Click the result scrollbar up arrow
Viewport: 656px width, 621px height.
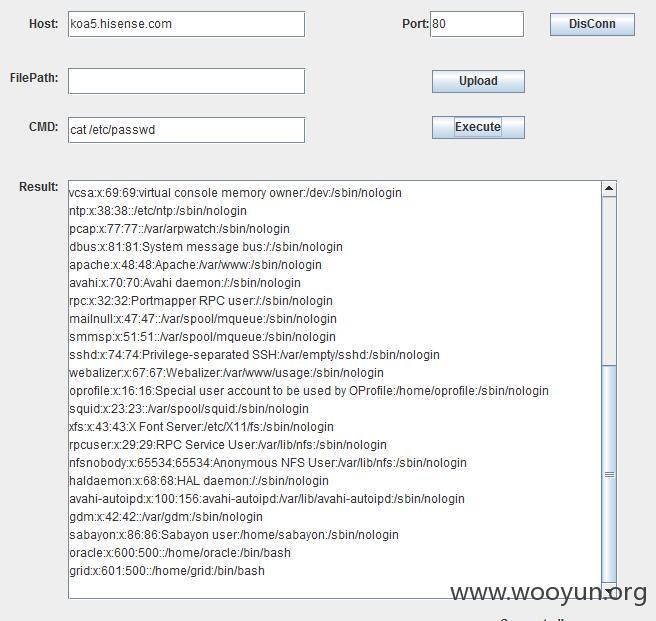[609, 189]
